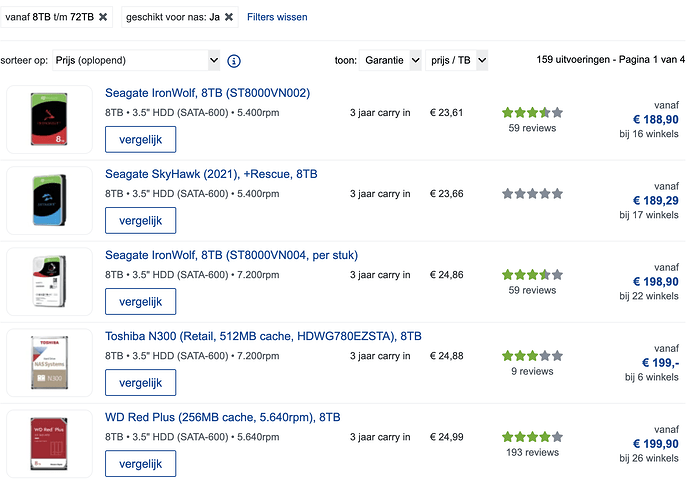Screen dimensions: 690x483
Task: Click the Seagate SkyHawk grey star rating
Action: pyautogui.click(x=532, y=194)
